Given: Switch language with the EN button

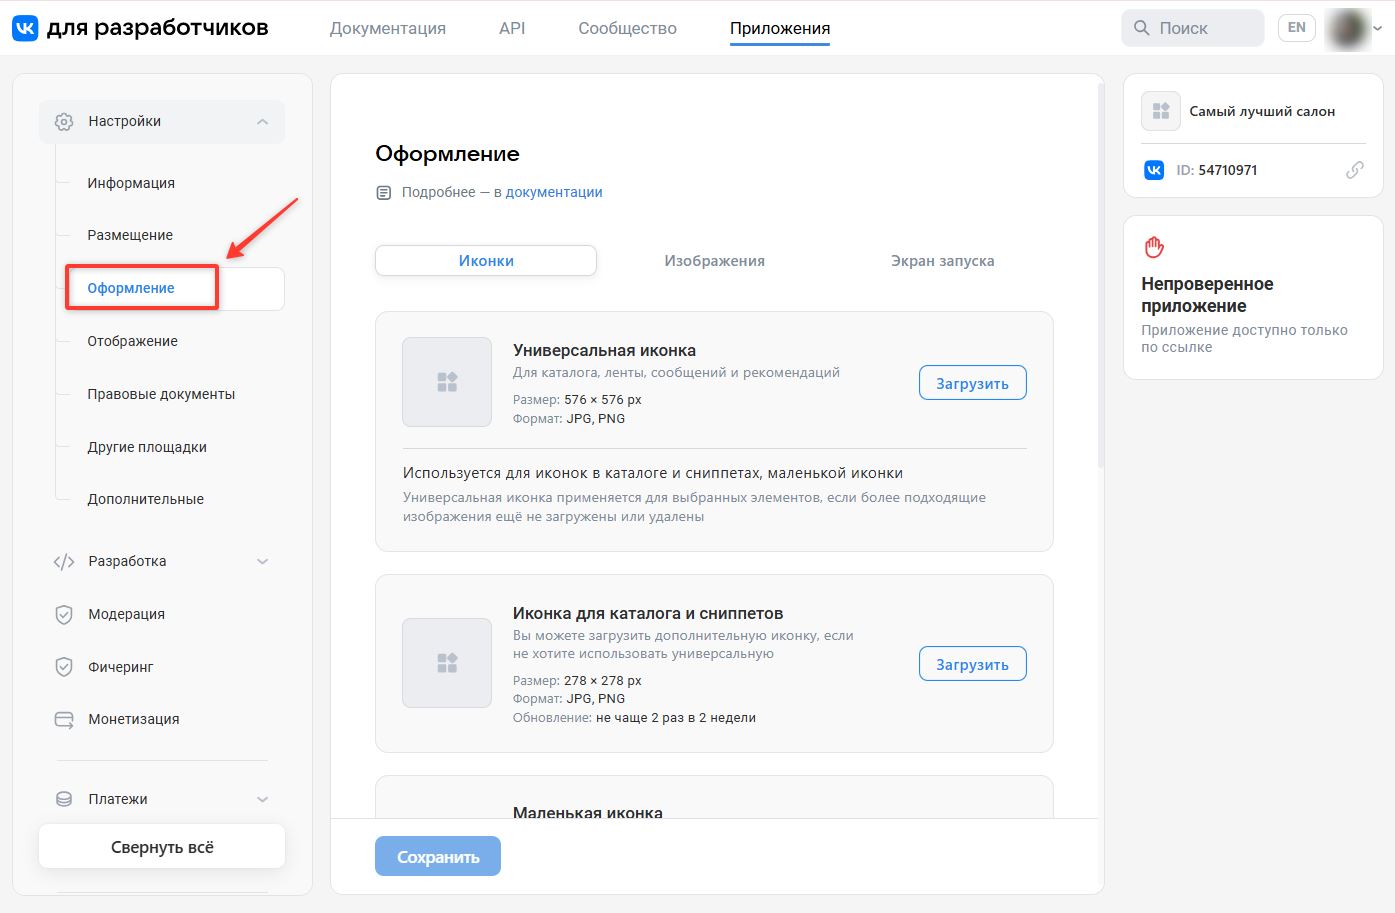Looking at the screenshot, I should coord(1297,28).
